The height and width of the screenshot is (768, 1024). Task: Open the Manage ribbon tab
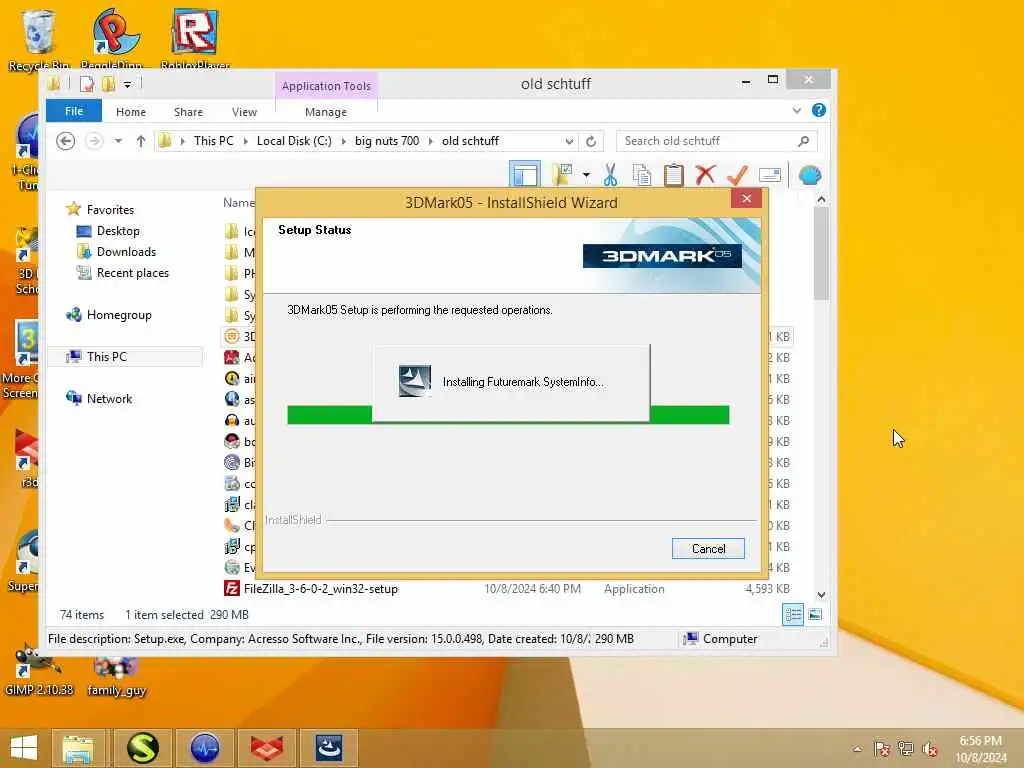coord(326,112)
